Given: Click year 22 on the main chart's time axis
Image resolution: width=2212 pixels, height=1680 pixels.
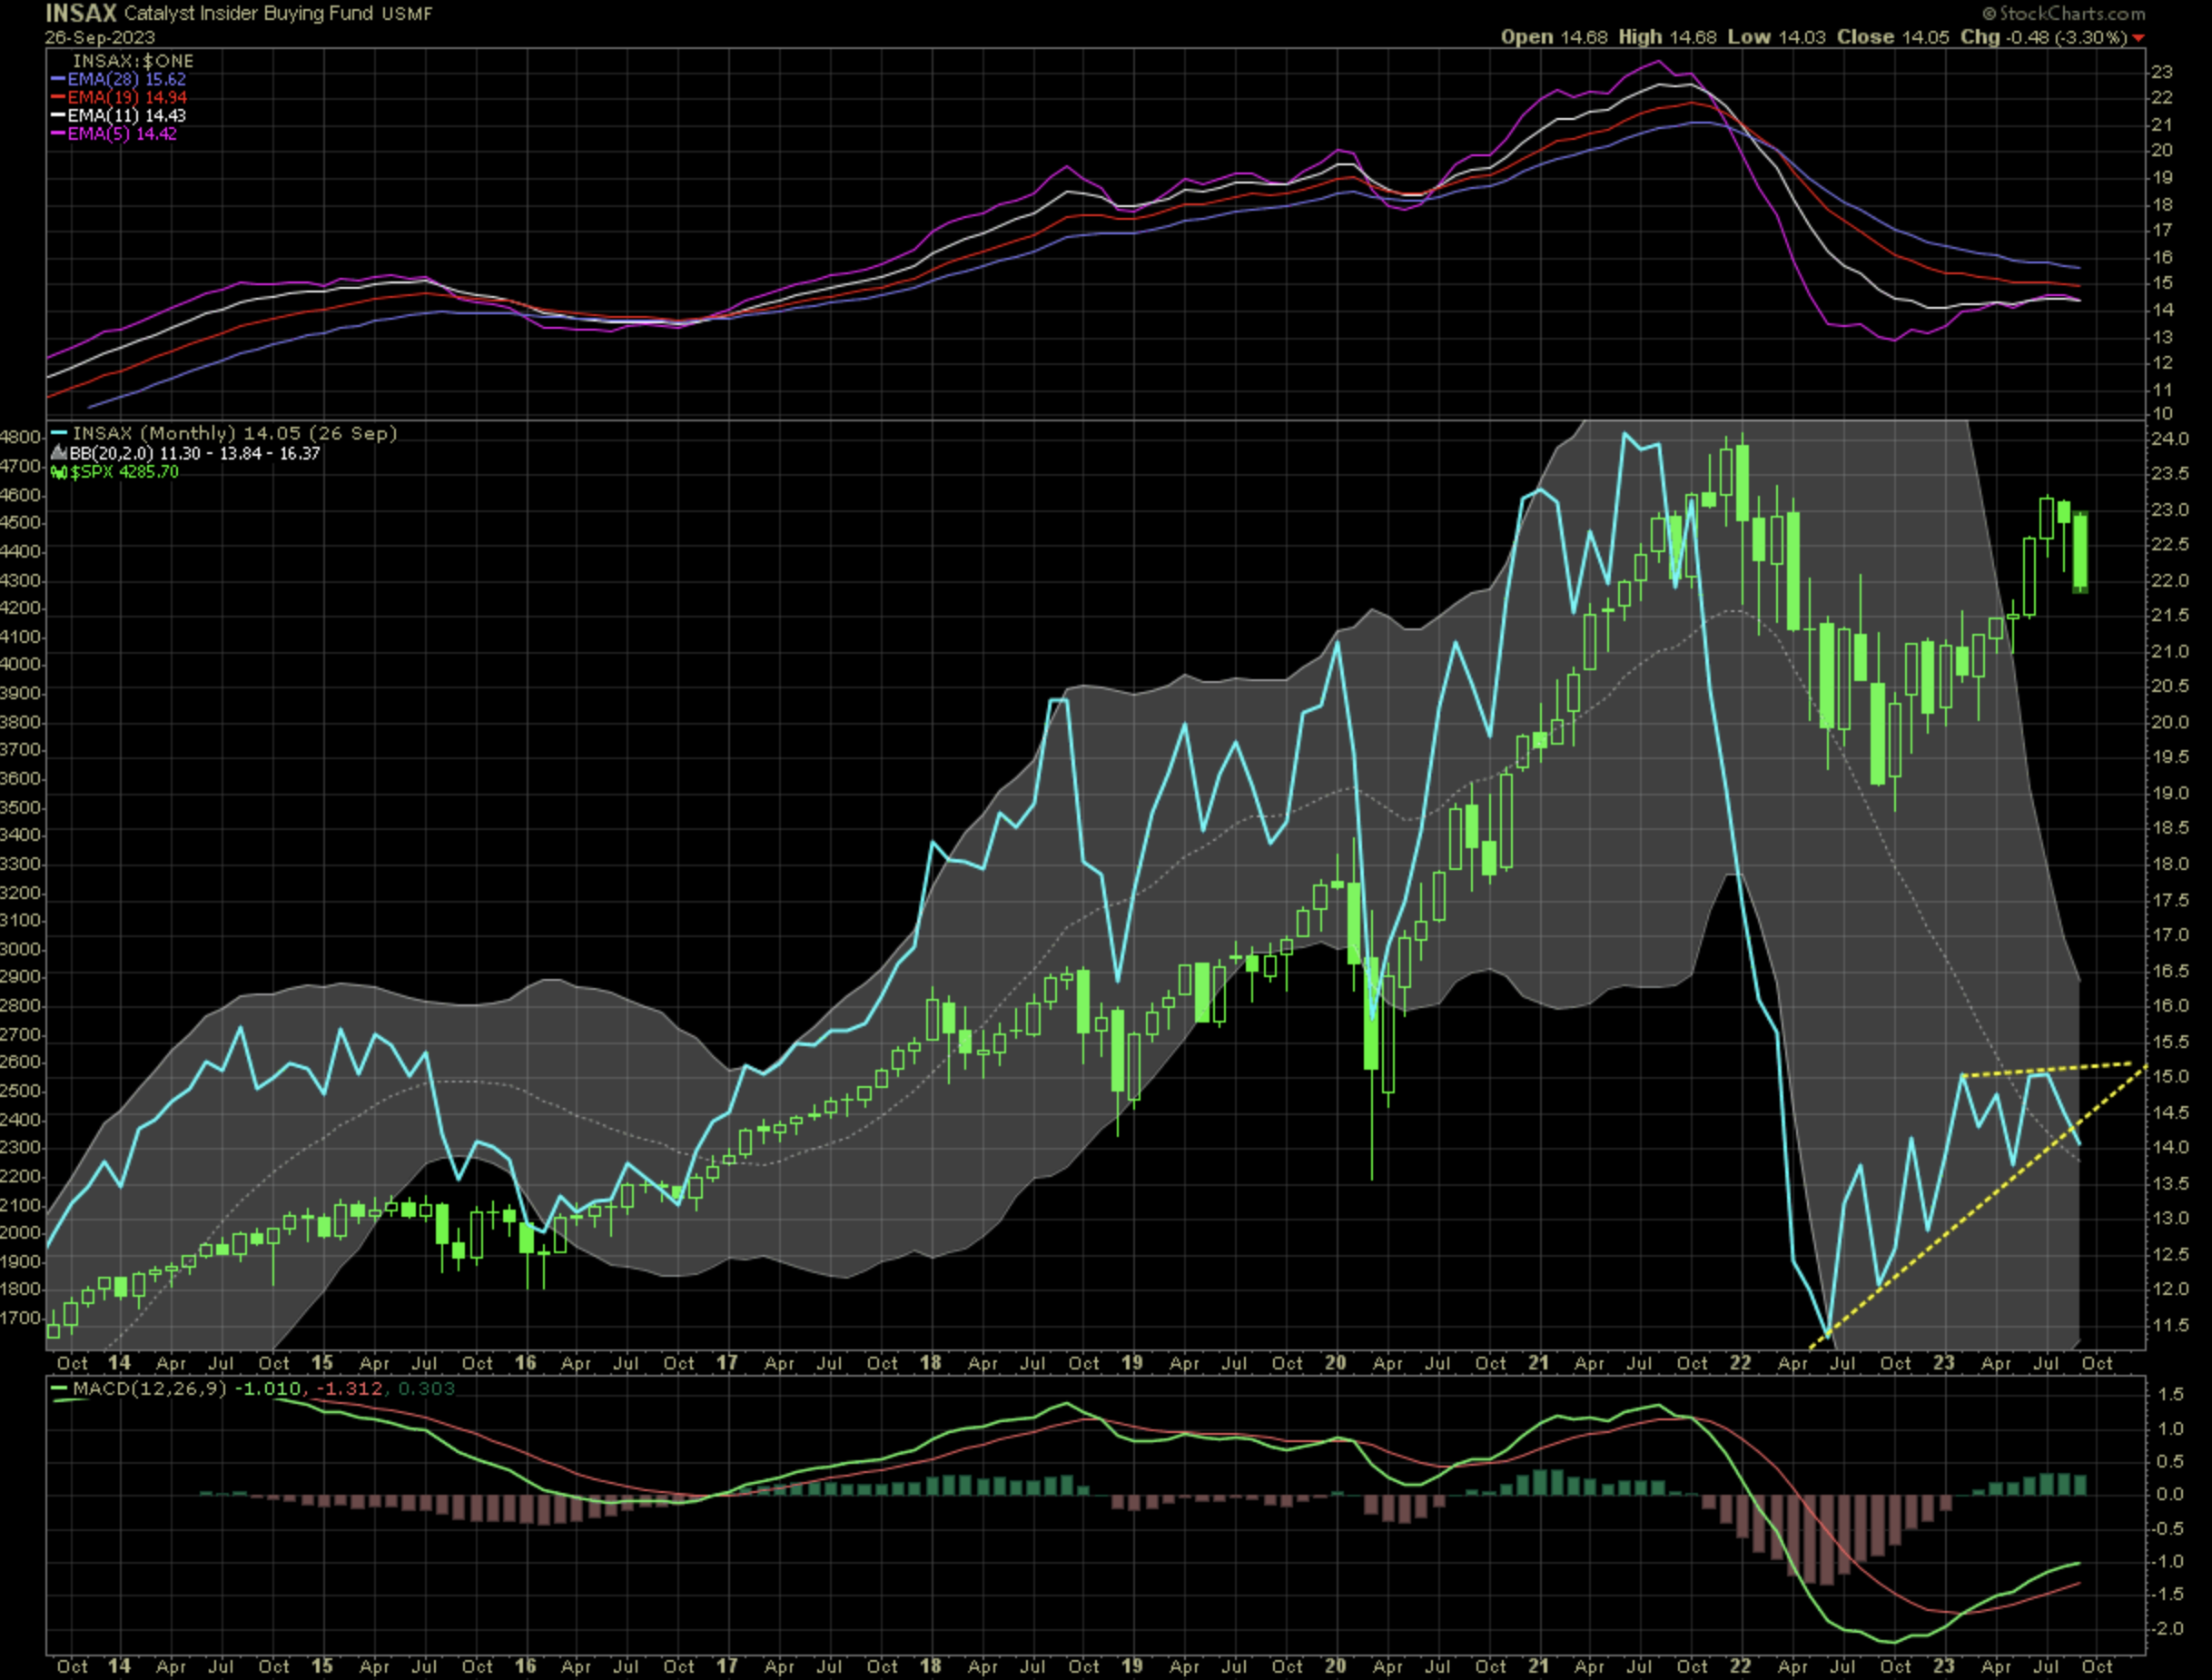Looking at the screenshot, I should coord(1741,1362).
